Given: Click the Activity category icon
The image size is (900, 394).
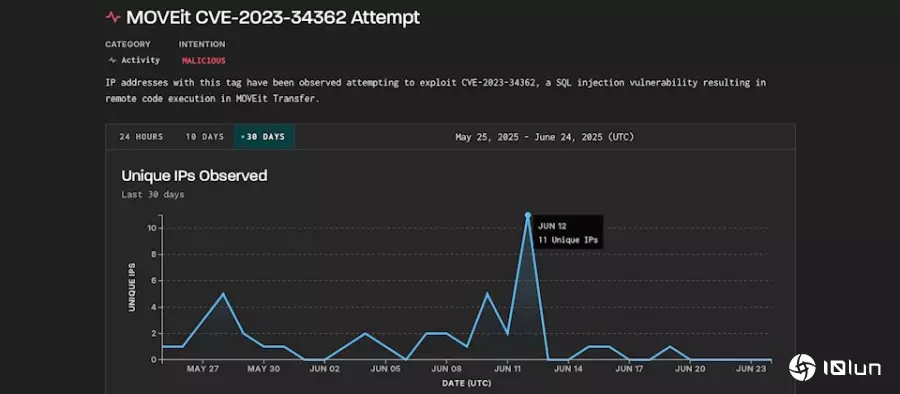Looking at the screenshot, I should click(x=112, y=60).
